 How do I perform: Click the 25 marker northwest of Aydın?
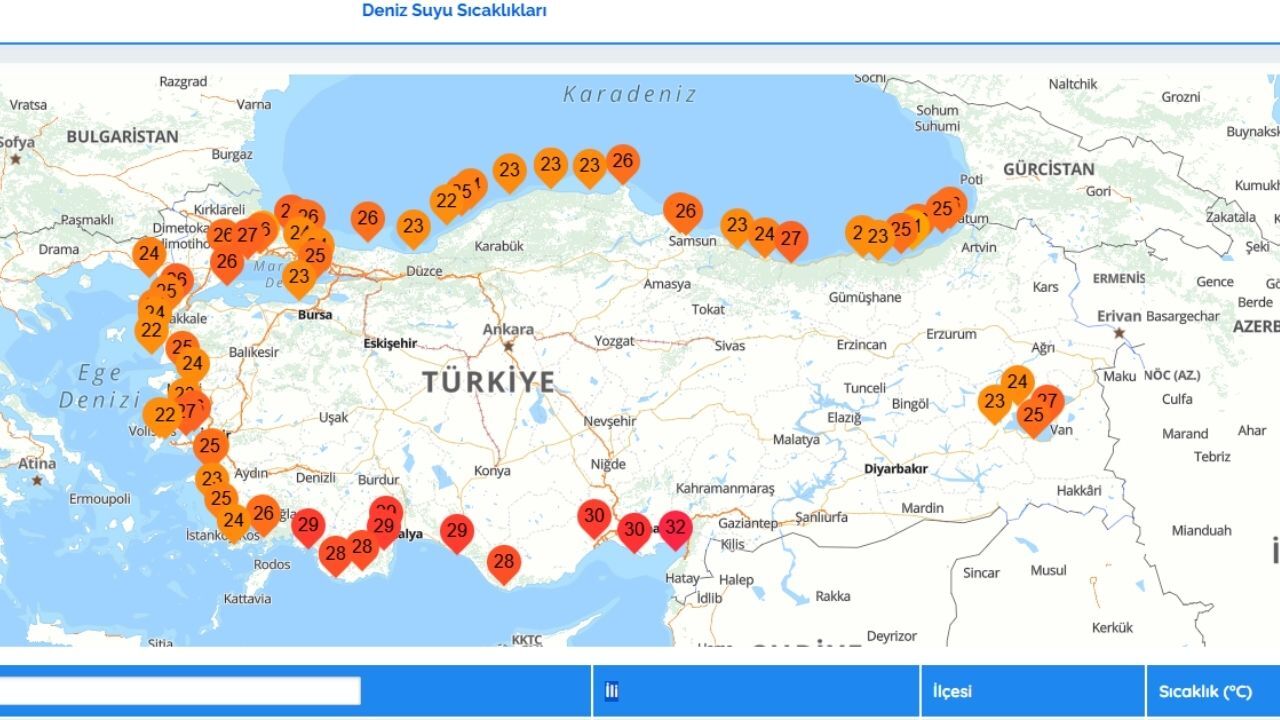pos(211,447)
